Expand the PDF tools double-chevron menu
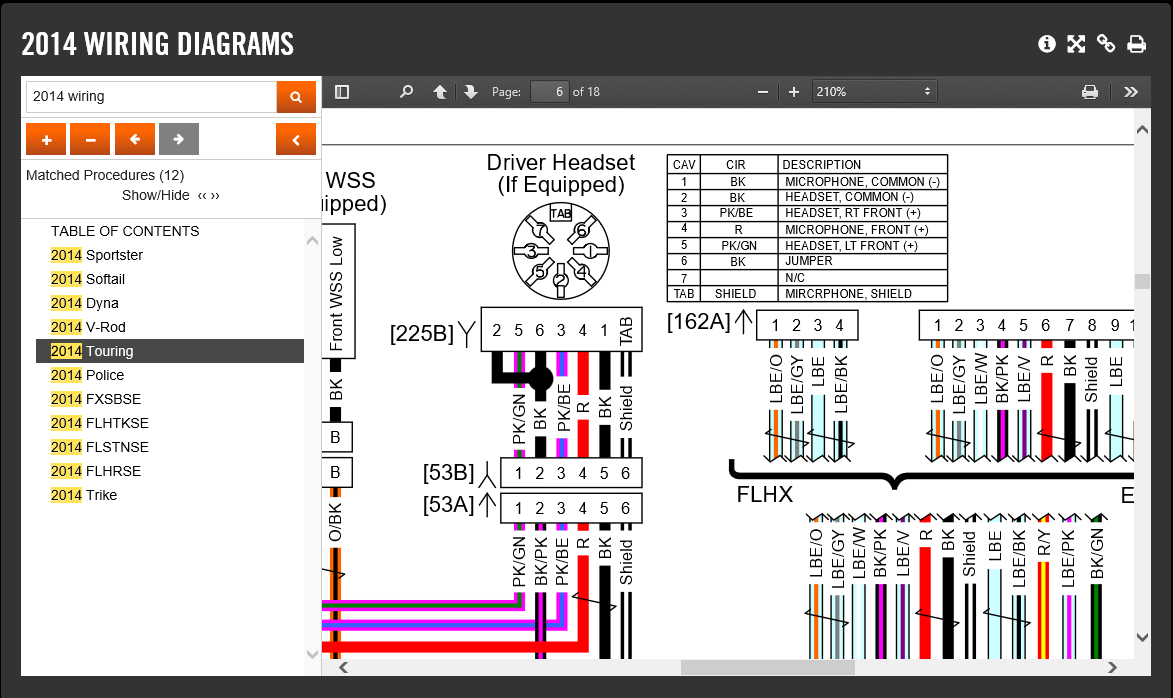 [x=1131, y=92]
